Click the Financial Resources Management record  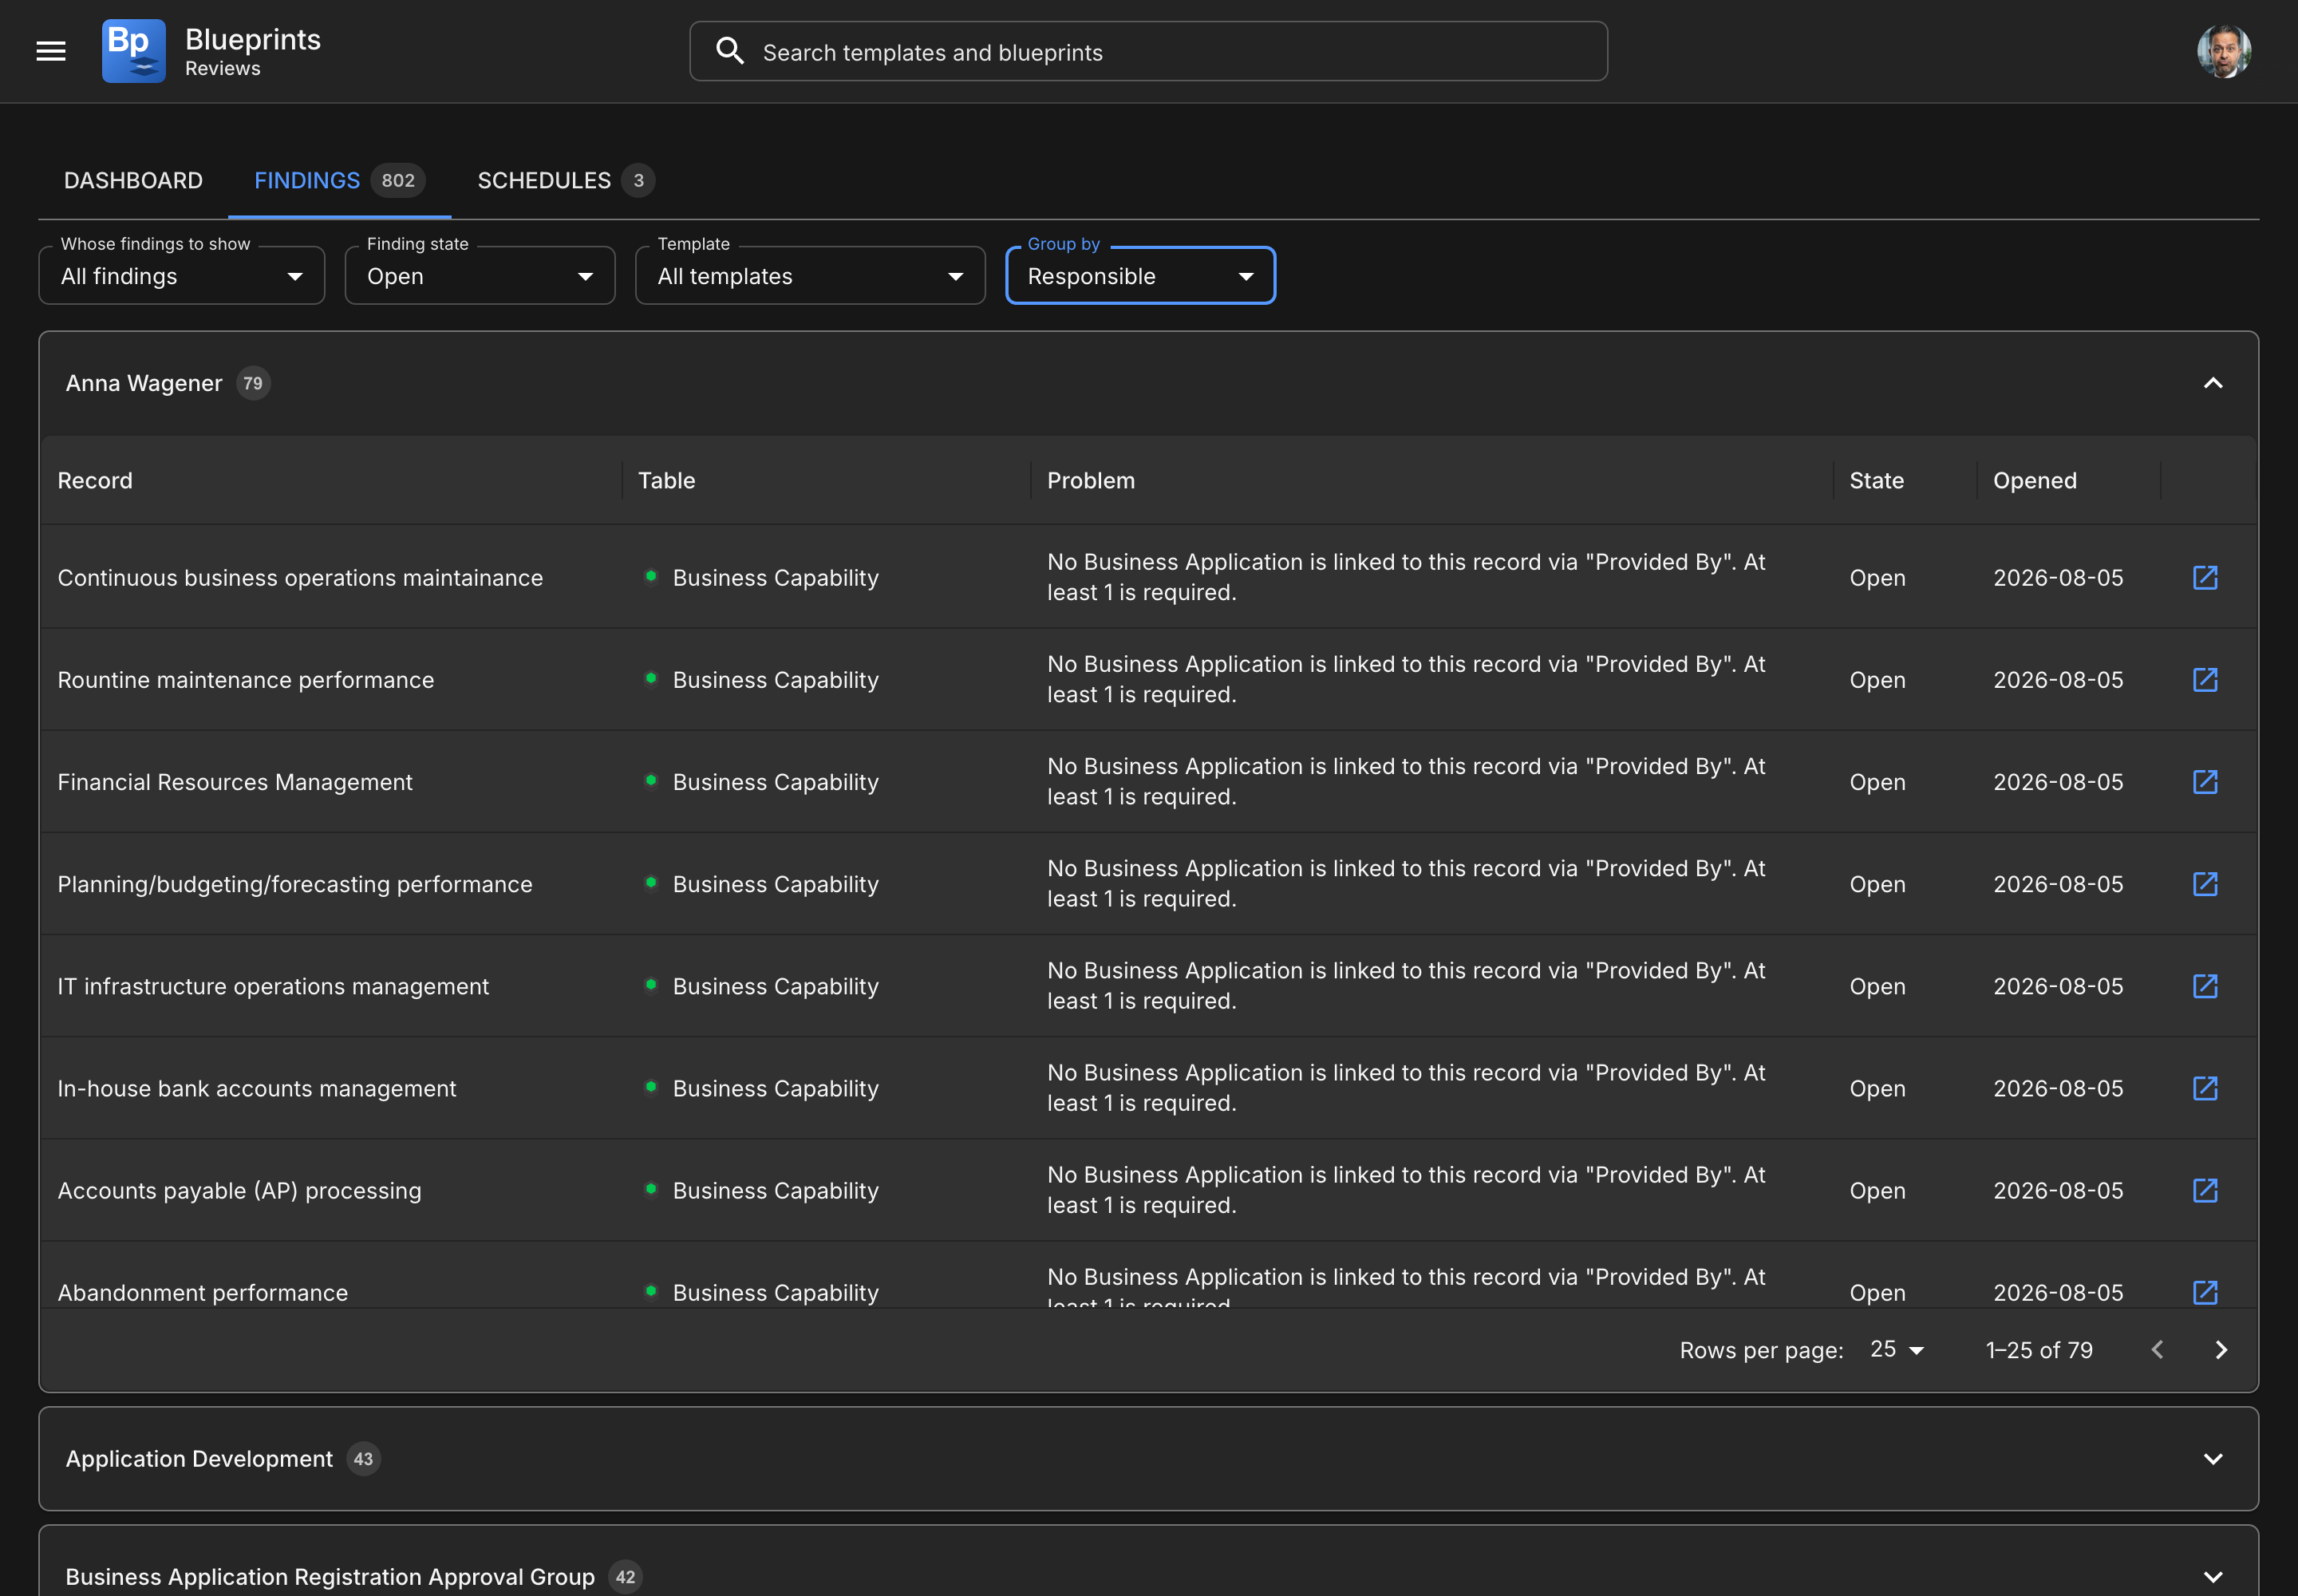235,782
